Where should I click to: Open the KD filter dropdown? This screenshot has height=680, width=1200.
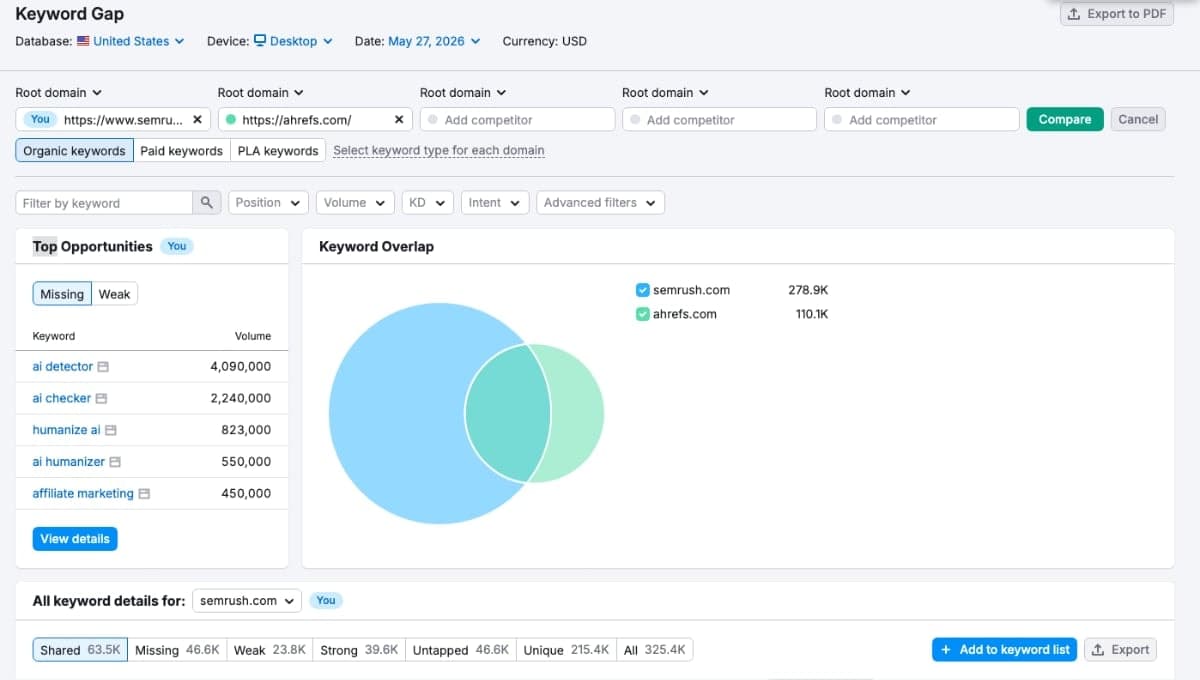pyautogui.click(x=428, y=203)
